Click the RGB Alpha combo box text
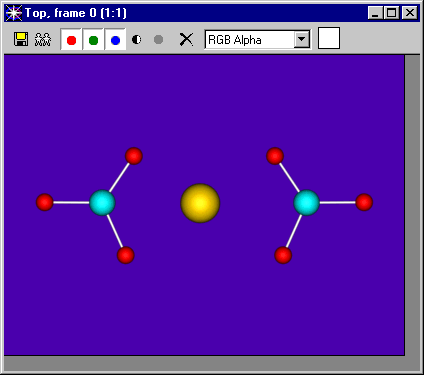424x375 pixels. pyautogui.click(x=235, y=40)
